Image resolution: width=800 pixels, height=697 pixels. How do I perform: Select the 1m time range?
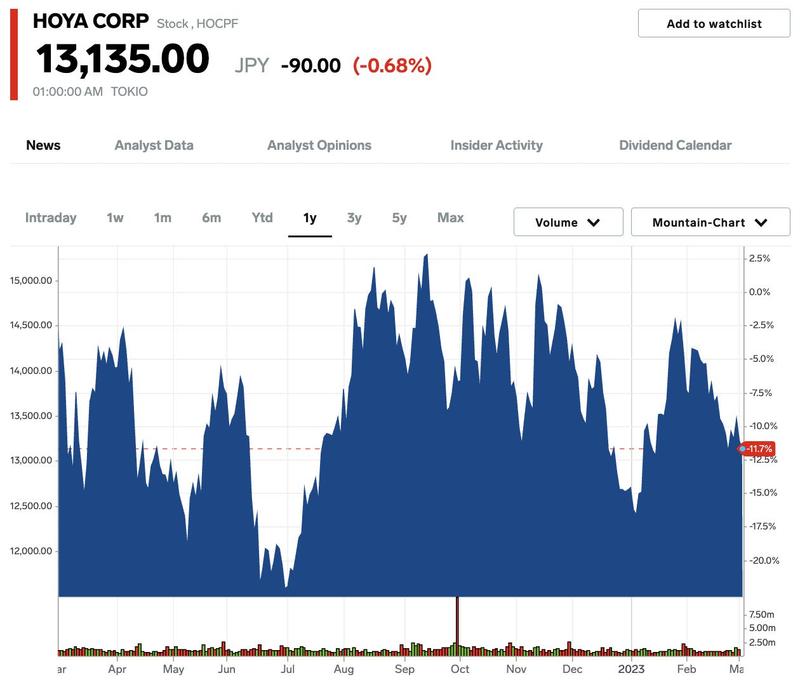(163, 218)
